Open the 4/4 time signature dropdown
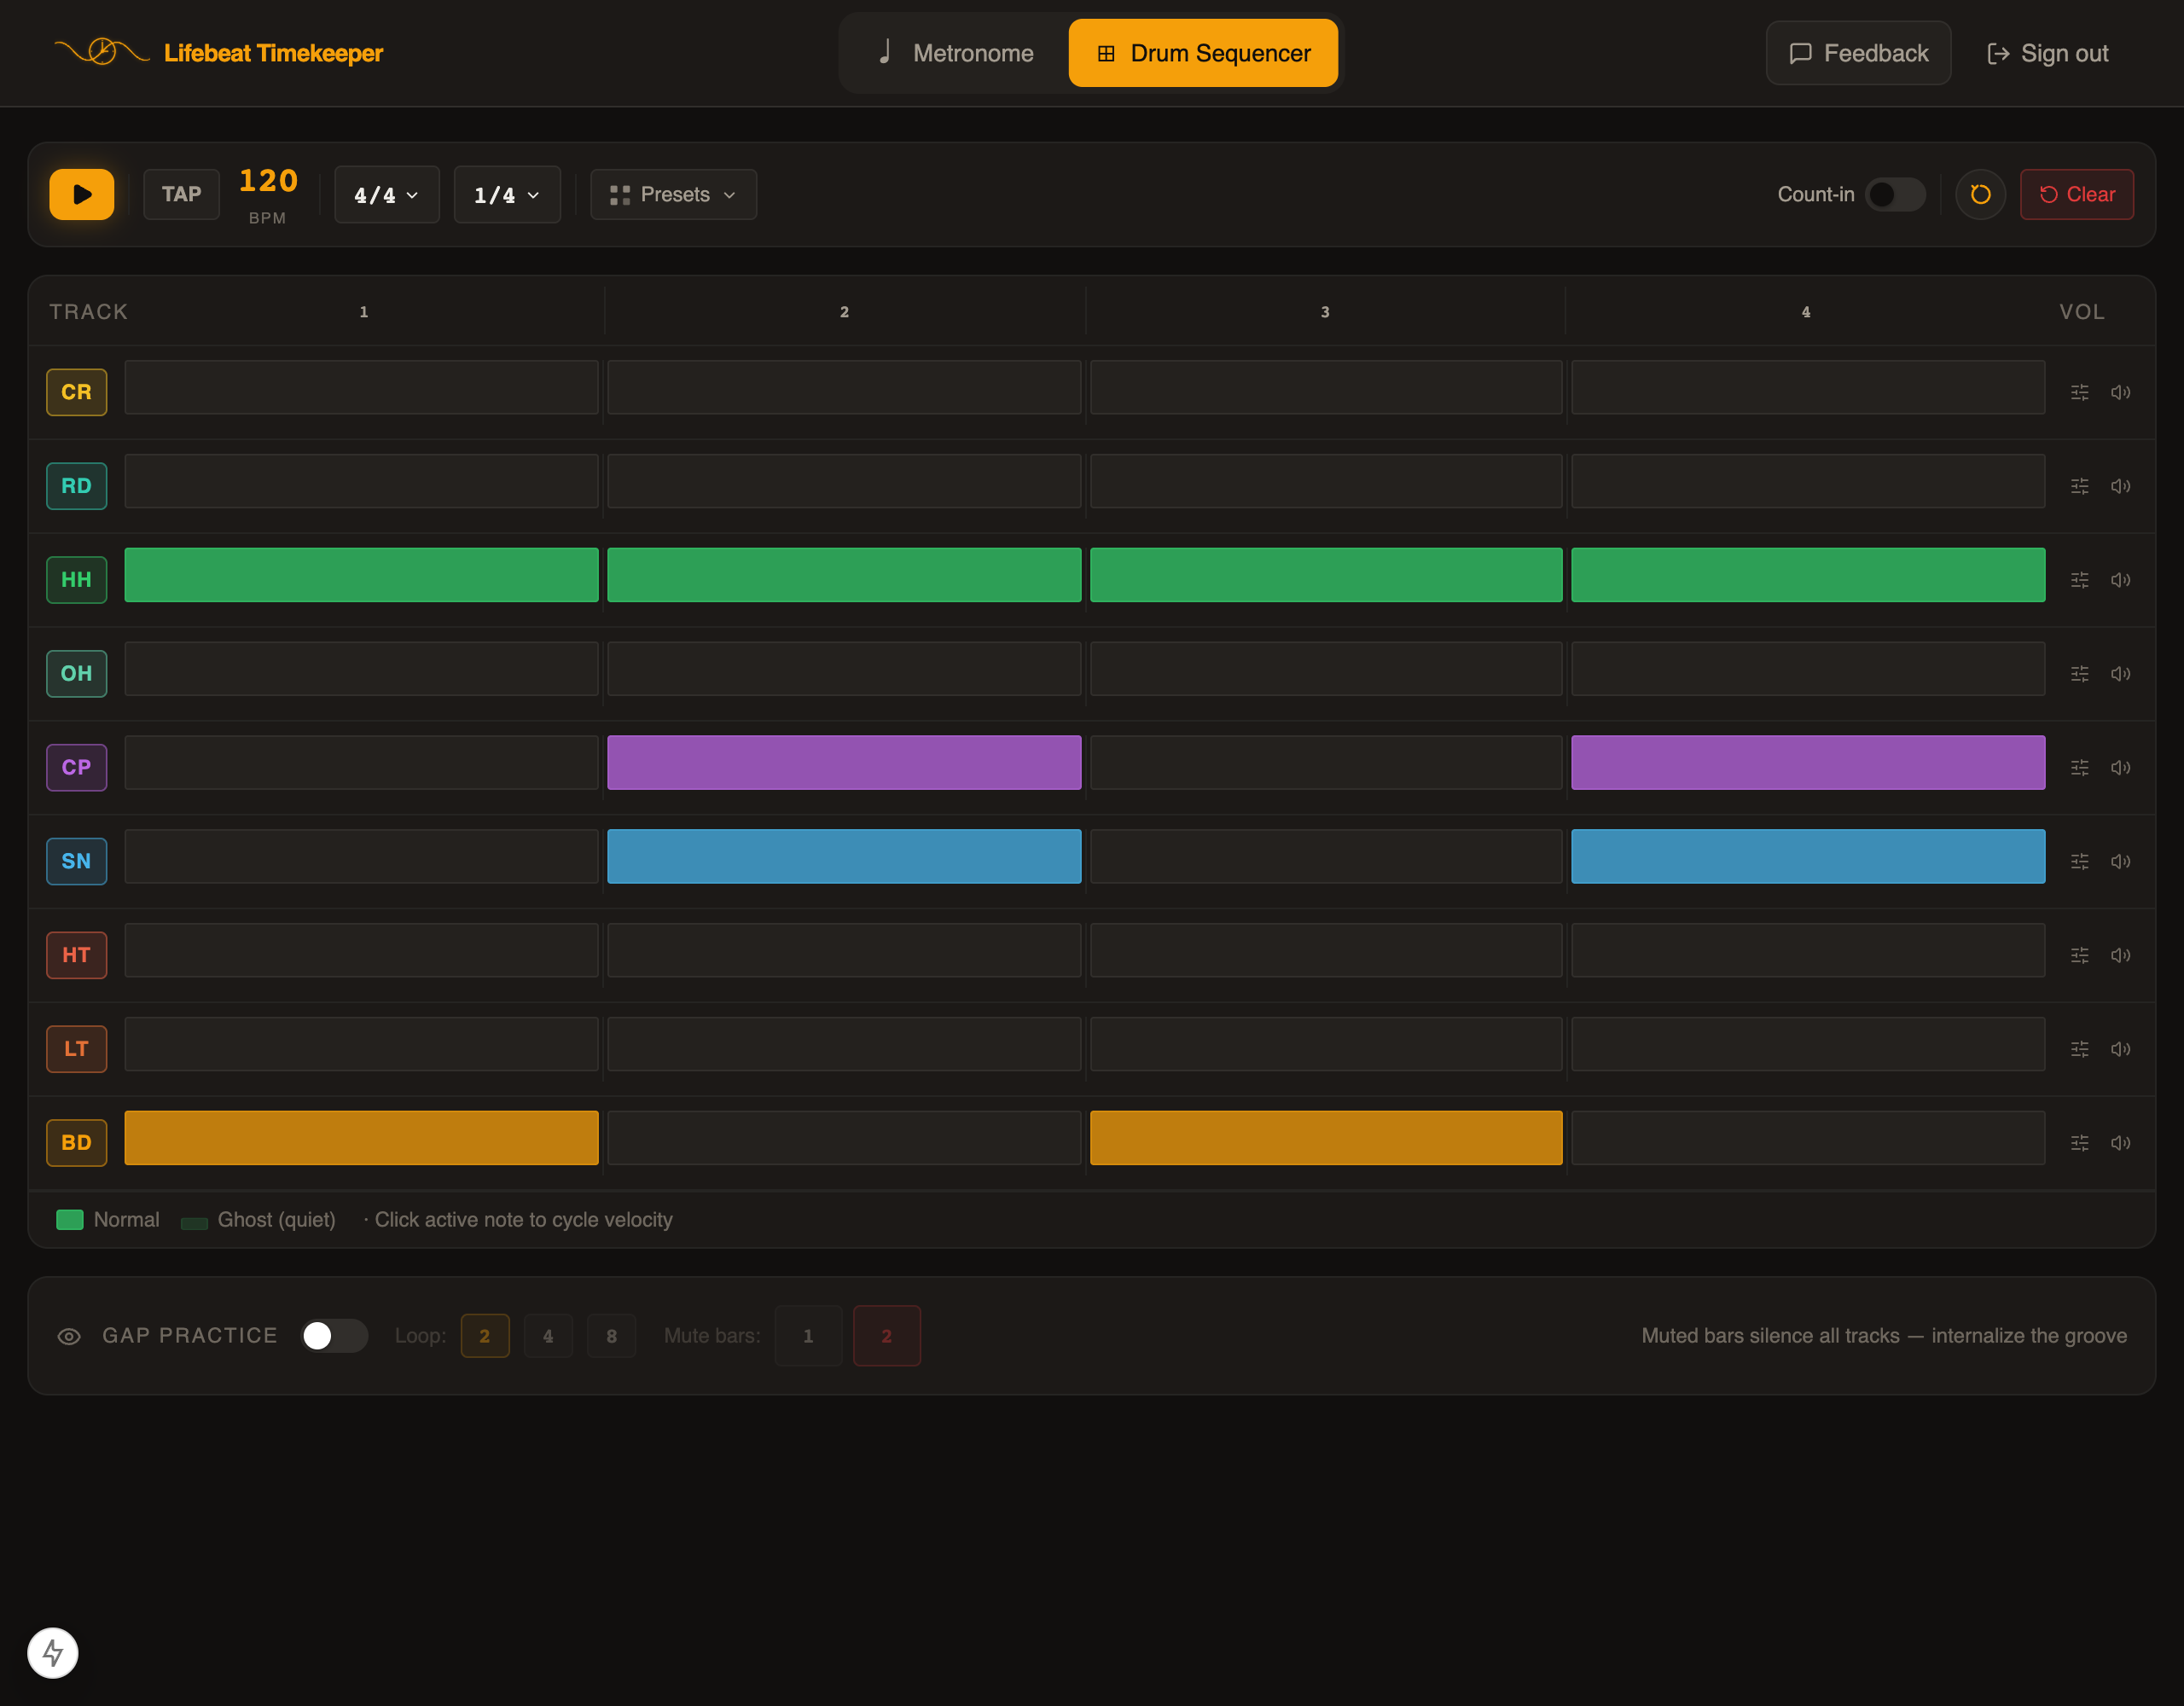This screenshot has height=1706, width=2184. pyautogui.click(x=387, y=194)
